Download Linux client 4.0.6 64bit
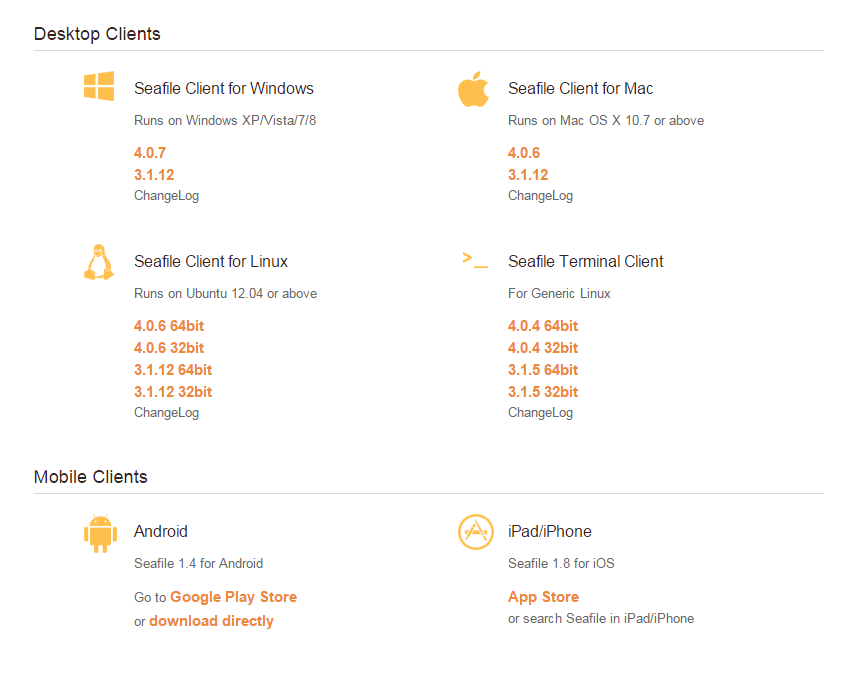 169,326
